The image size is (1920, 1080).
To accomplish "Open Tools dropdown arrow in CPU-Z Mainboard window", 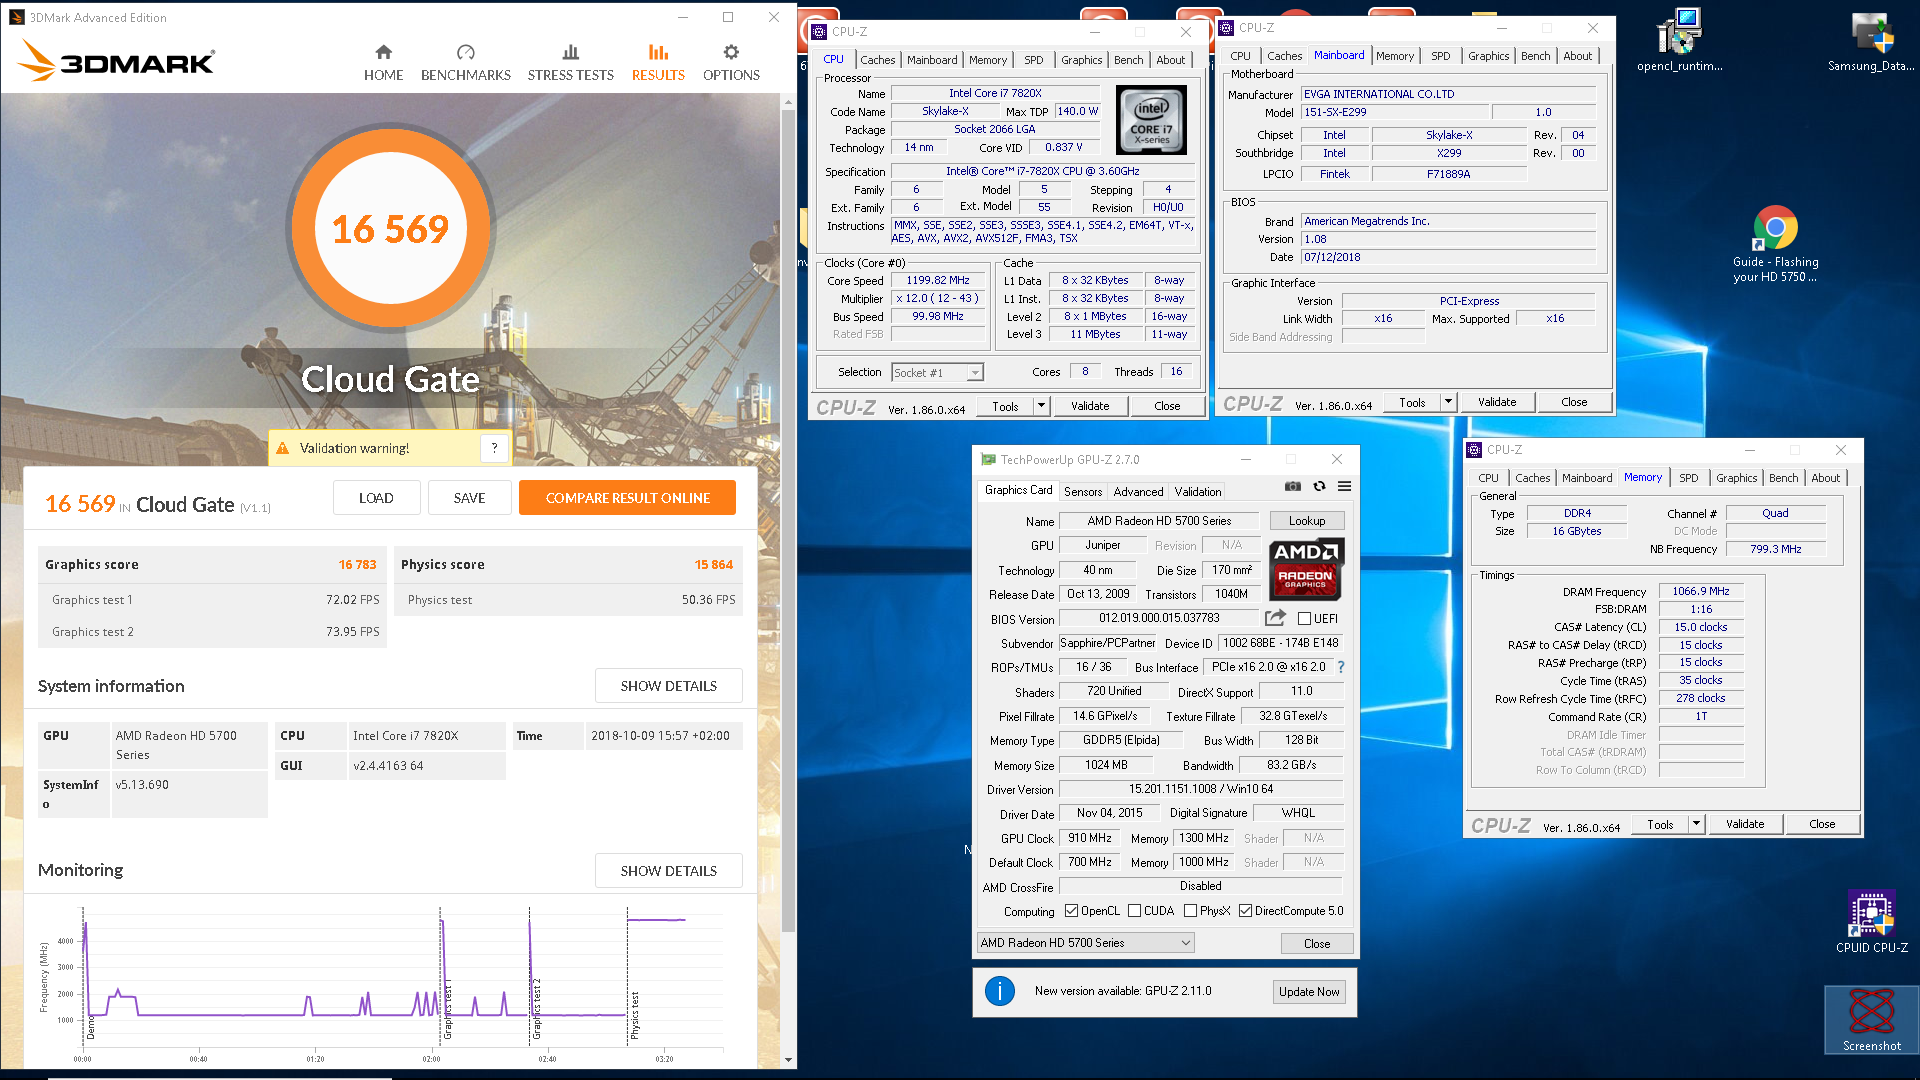I will pos(1448,402).
